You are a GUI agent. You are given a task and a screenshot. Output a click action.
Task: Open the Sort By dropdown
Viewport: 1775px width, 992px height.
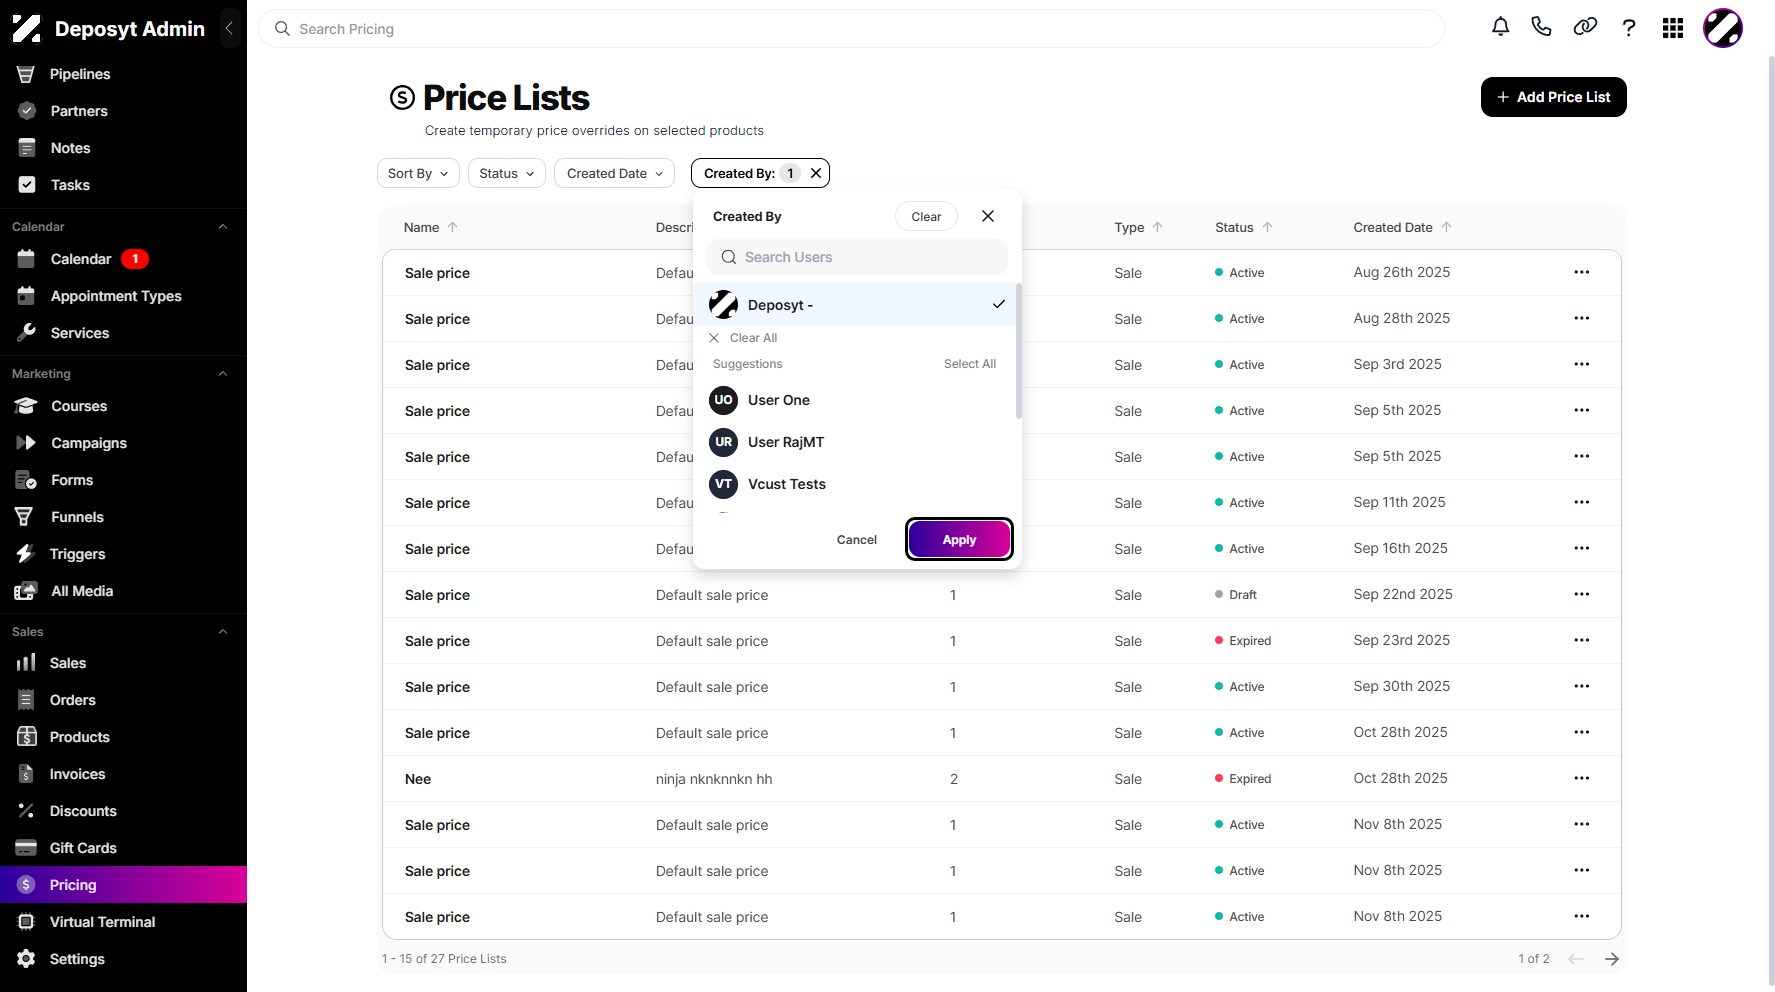pos(418,173)
